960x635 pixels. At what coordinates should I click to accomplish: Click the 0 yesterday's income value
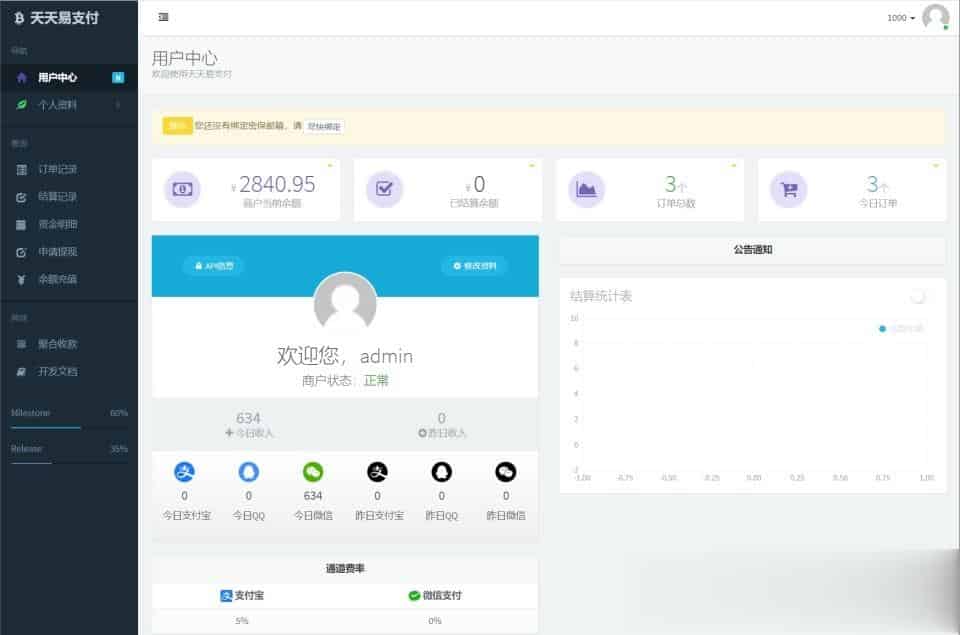441,418
